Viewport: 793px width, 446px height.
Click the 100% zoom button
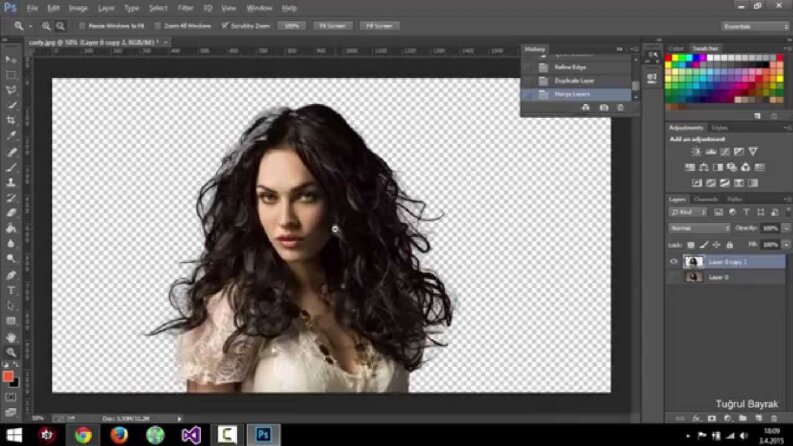(x=292, y=26)
